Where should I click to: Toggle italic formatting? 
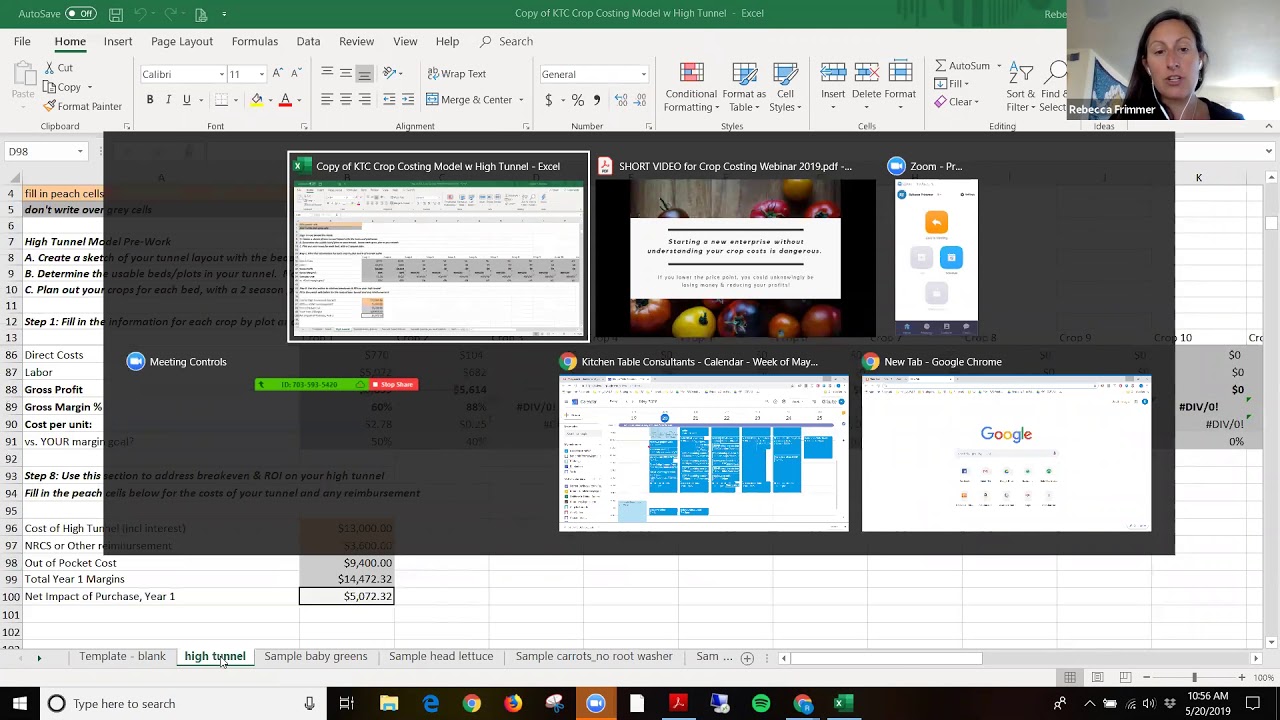click(168, 100)
